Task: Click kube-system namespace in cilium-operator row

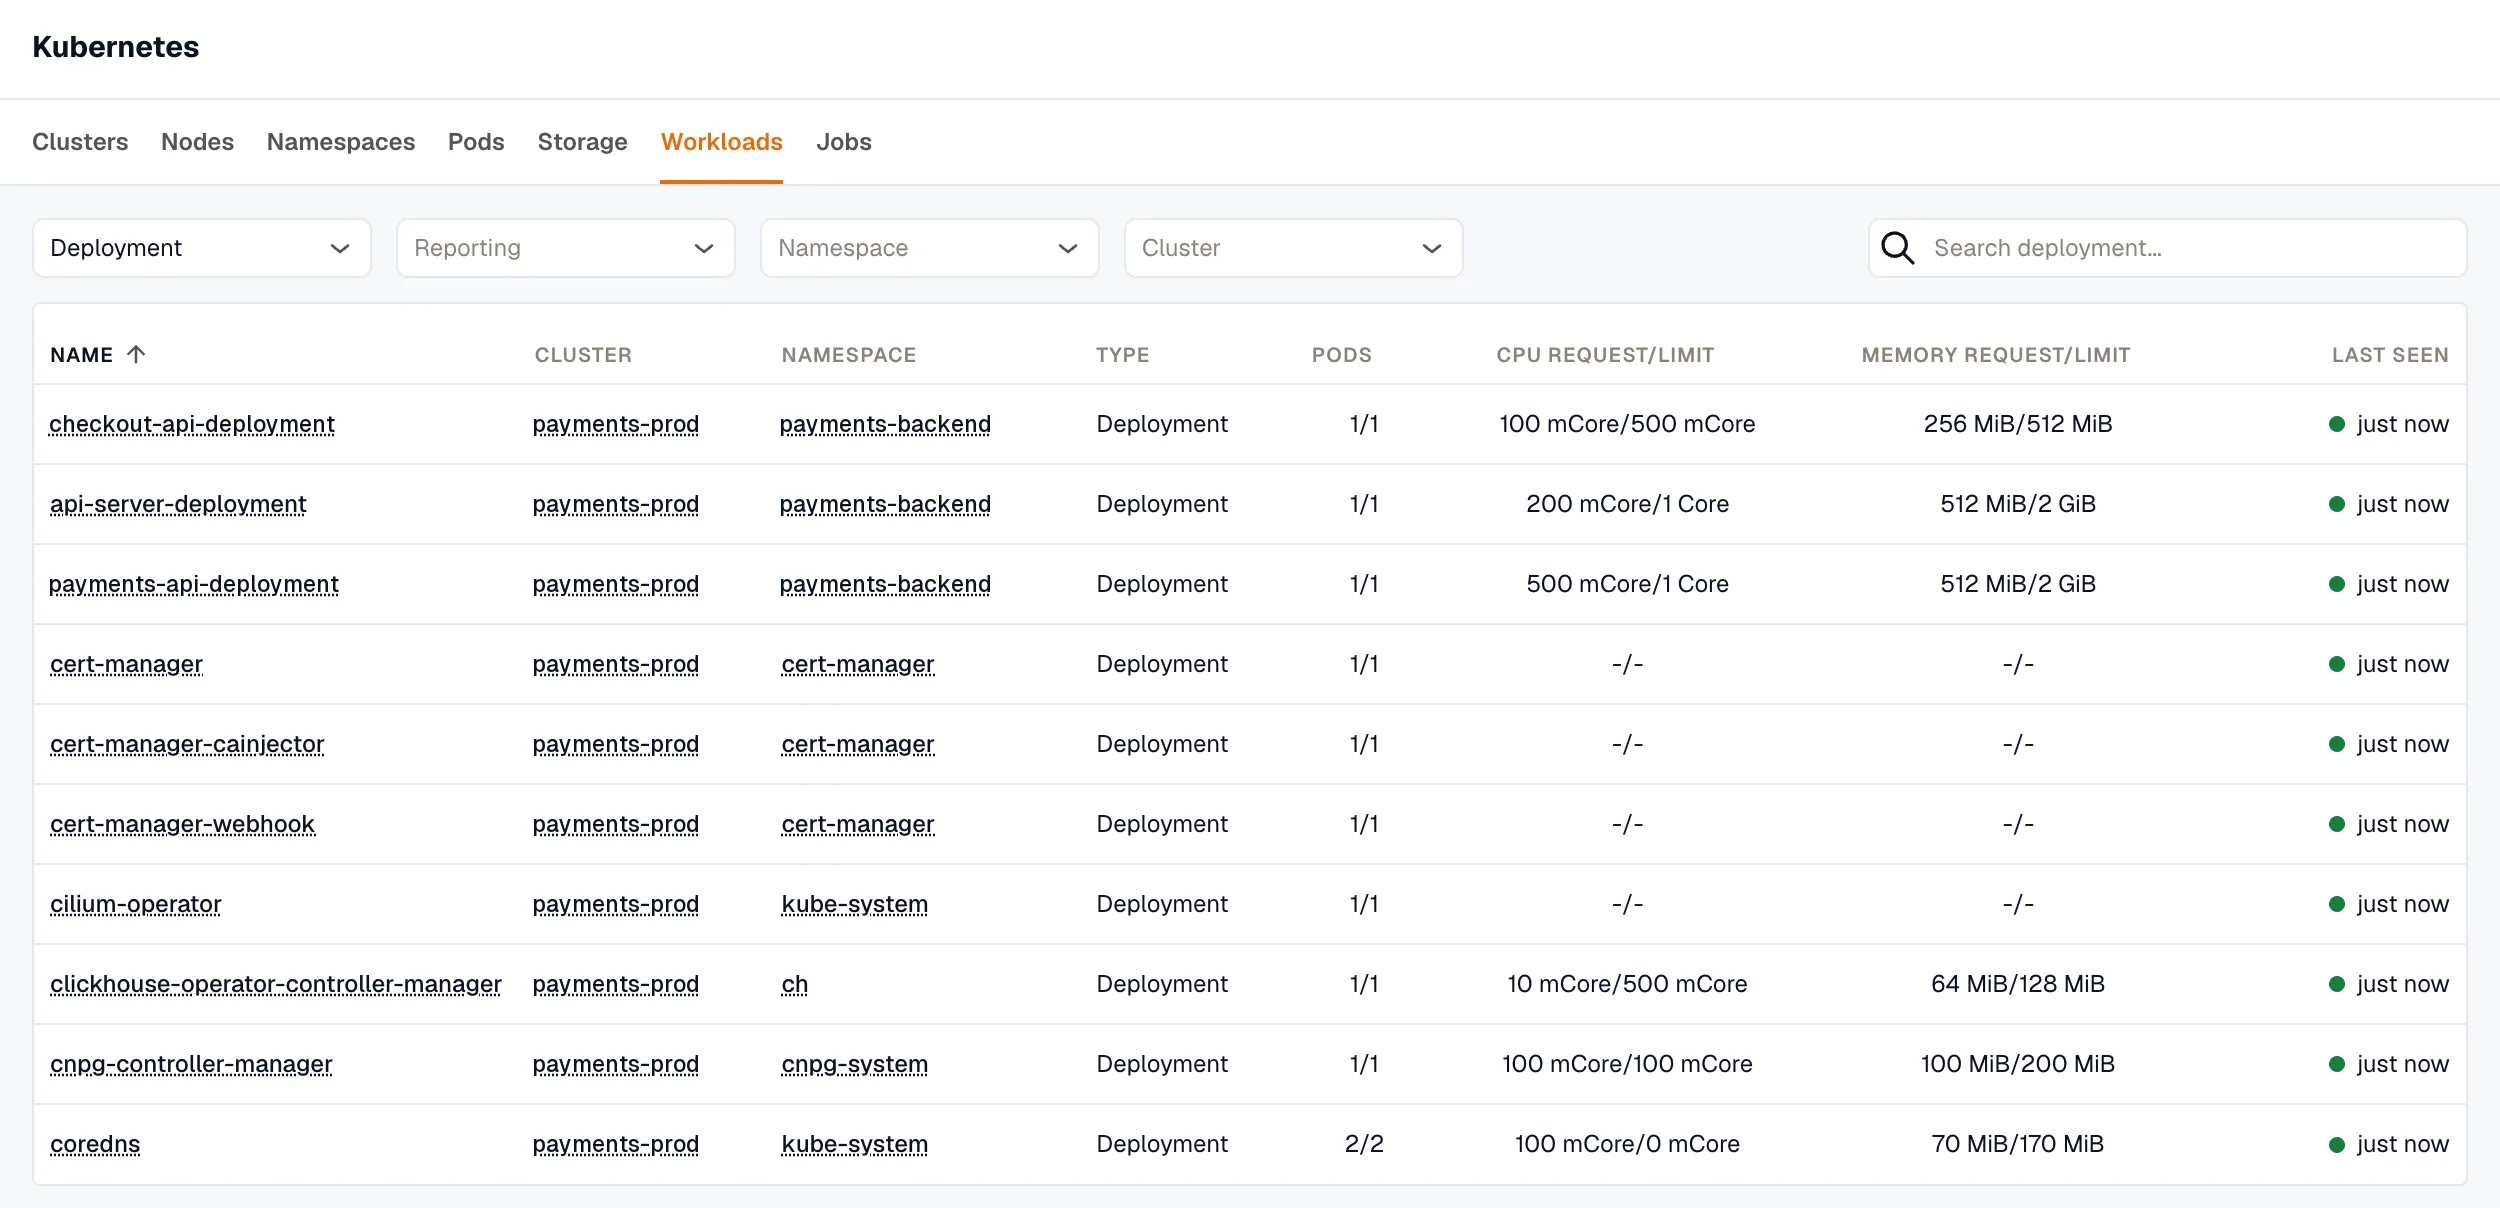Action: click(x=855, y=904)
